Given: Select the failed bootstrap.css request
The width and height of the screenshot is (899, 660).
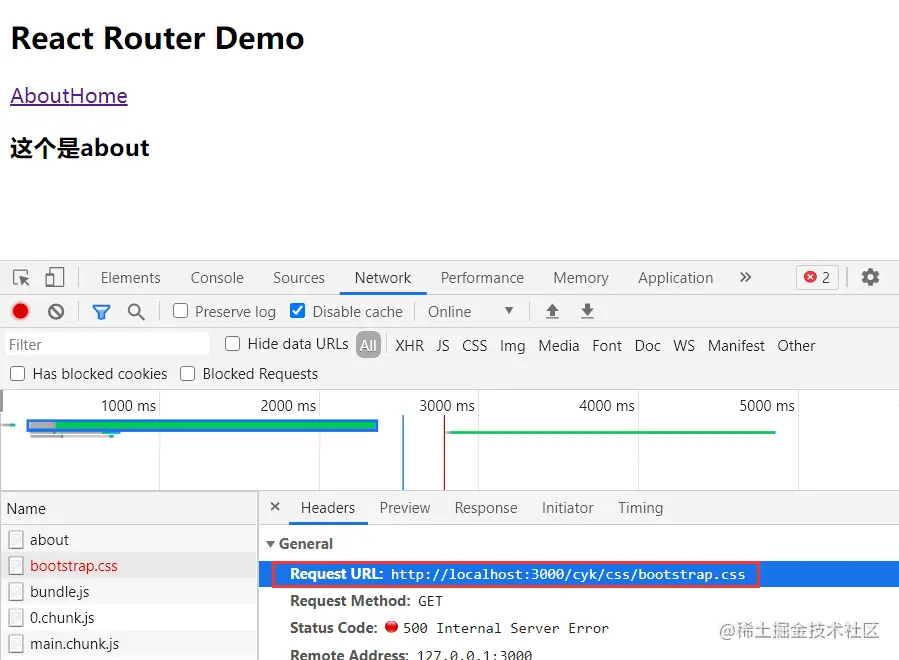Looking at the screenshot, I should pyautogui.click(x=129, y=565).
